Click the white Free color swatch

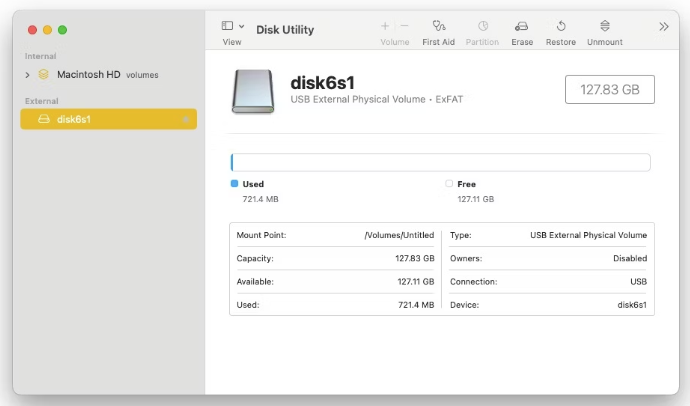click(x=449, y=183)
